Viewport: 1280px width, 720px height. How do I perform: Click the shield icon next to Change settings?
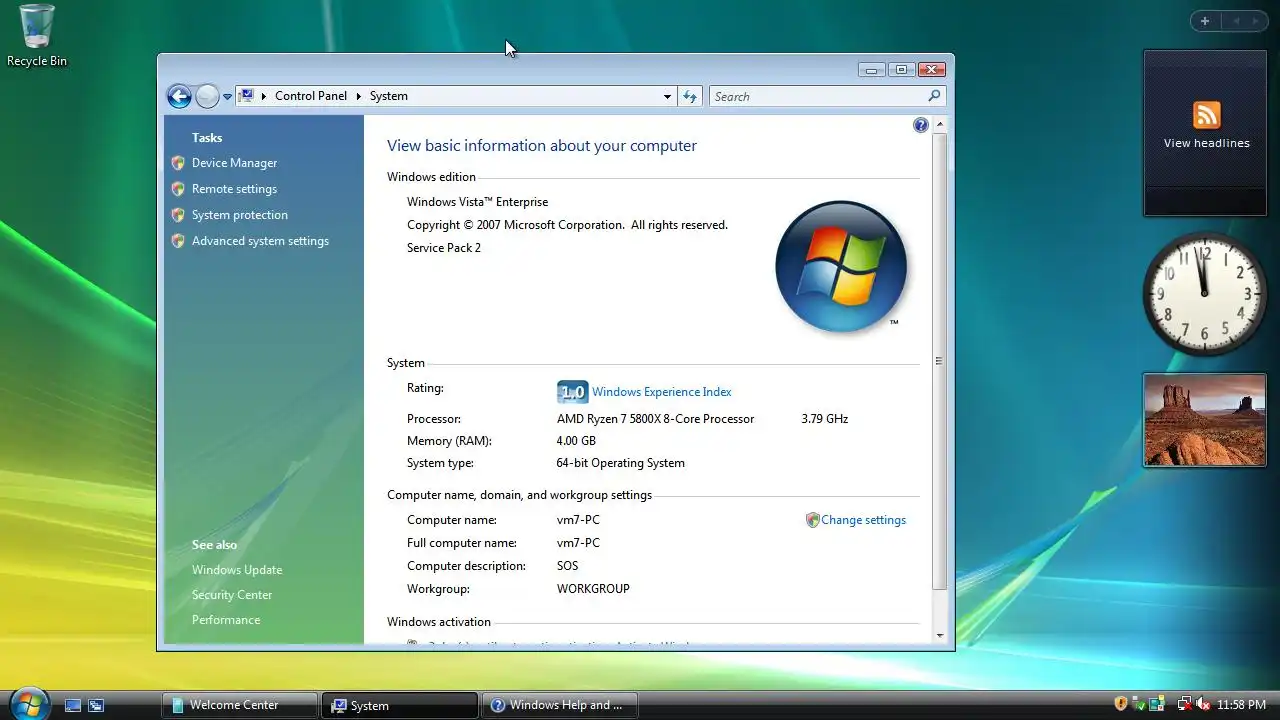(812, 520)
